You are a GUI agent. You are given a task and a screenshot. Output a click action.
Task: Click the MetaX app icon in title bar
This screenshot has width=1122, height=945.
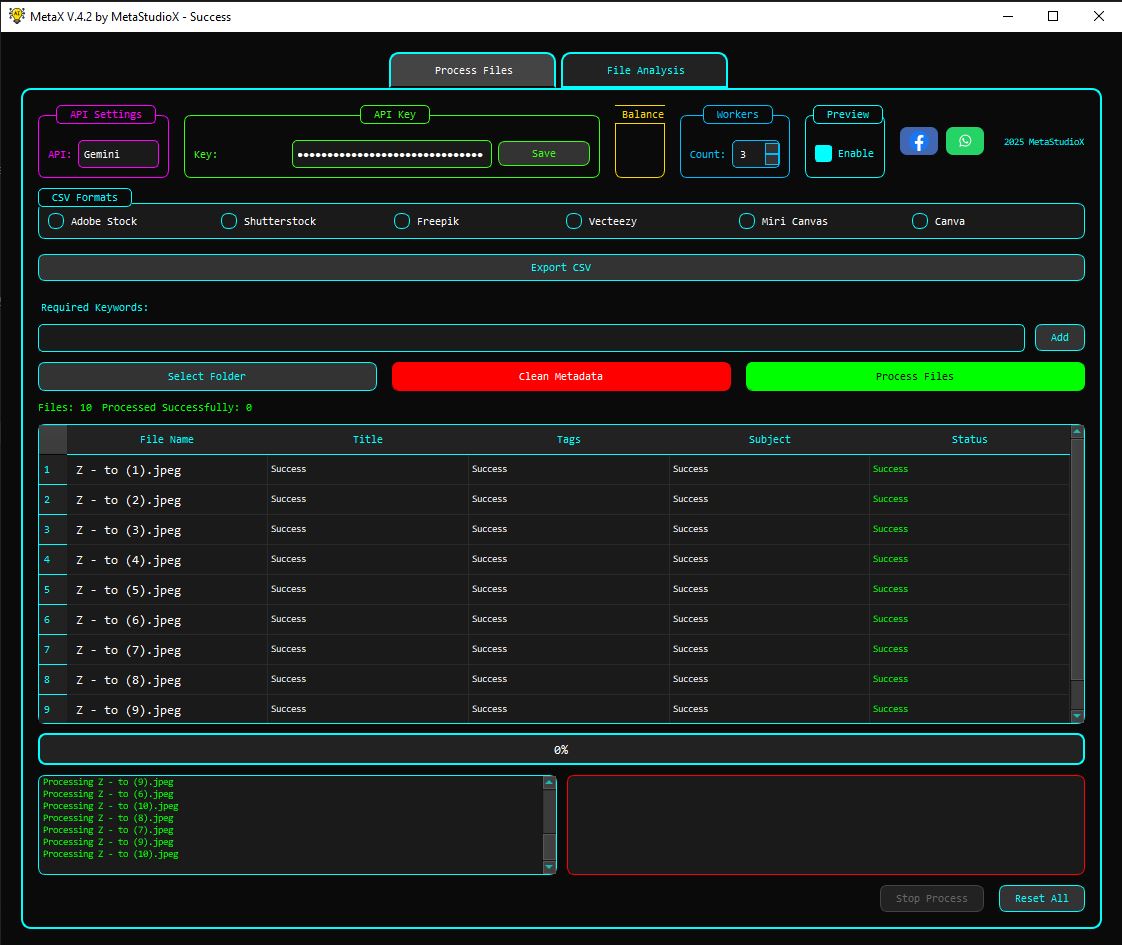16,16
